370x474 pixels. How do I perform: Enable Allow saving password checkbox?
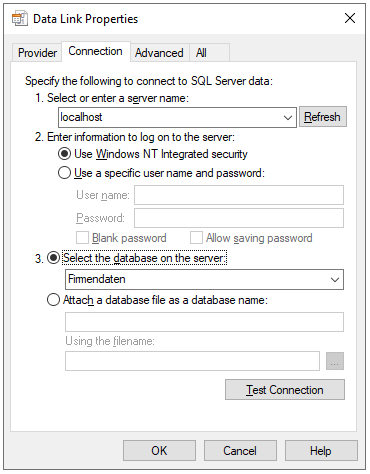(196, 238)
